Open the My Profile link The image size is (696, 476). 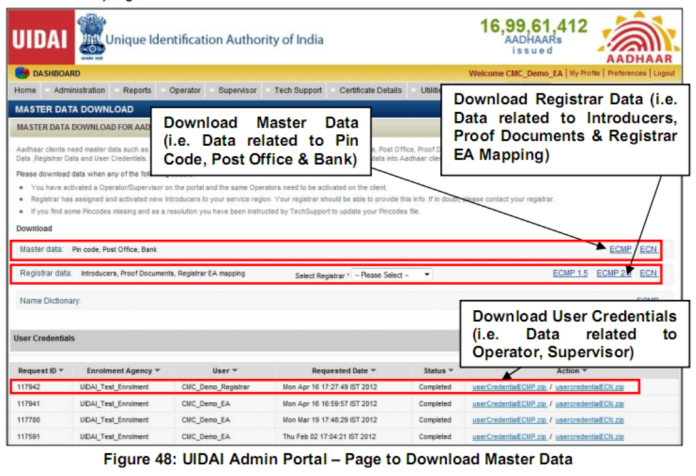click(585, 73)
